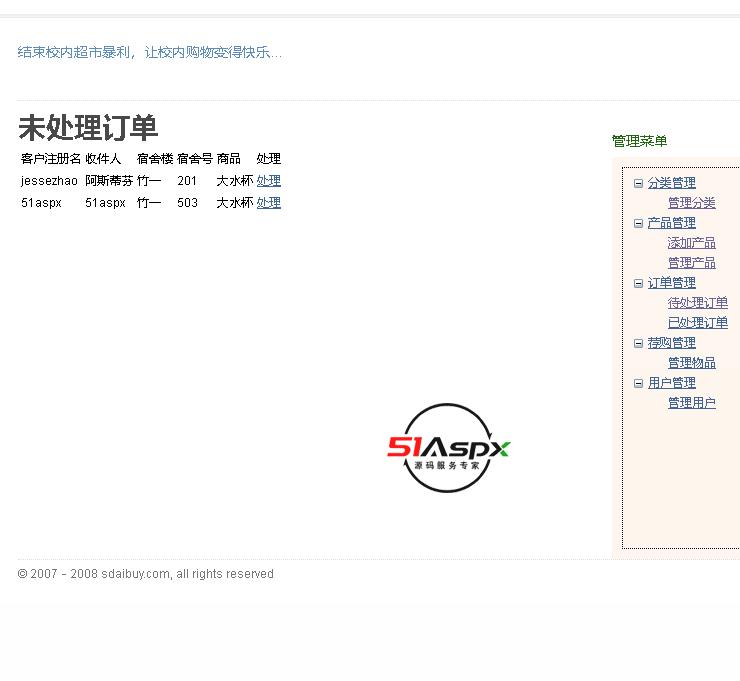Viewport: 740px width, 681px height.
Task: Collapse the 订单管理 tree node icon
Action: pyautogui.click(x=639, y=283)
